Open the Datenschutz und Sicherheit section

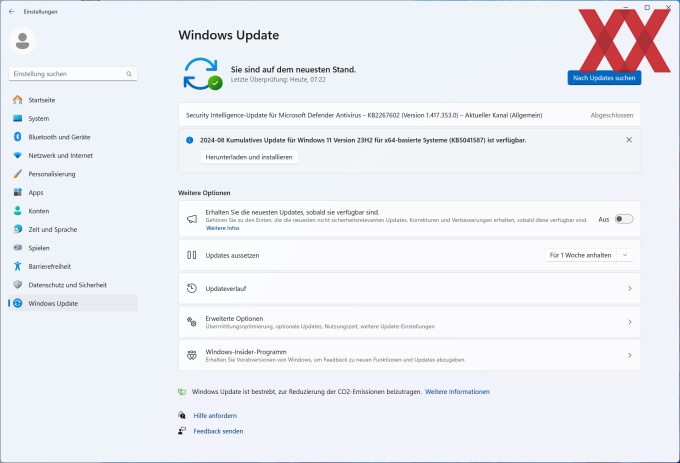(x=73, y=284)
